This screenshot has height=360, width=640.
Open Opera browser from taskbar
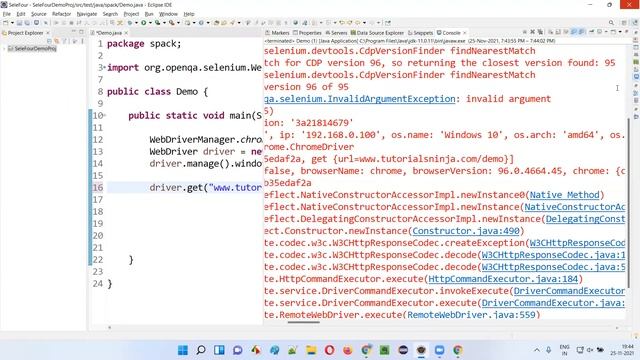[x=329, y=350]
